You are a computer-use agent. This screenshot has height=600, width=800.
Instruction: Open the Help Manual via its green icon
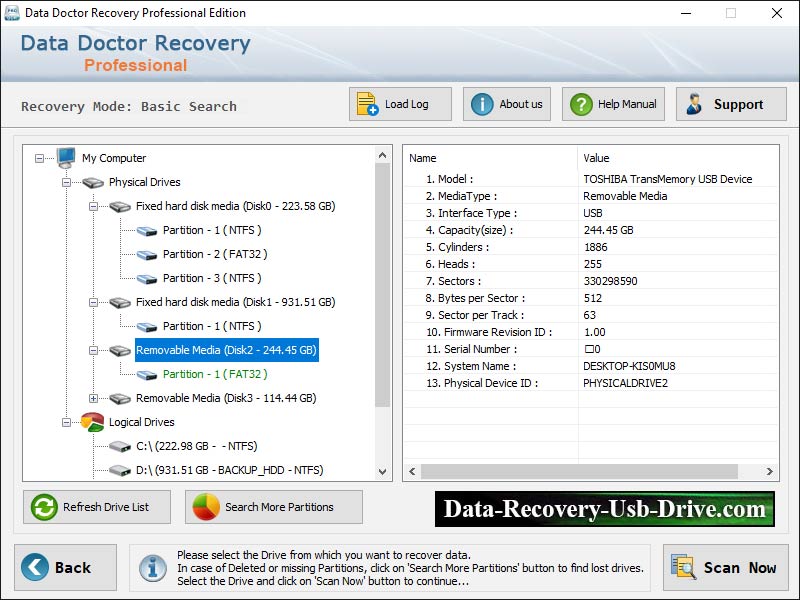(580, 103)
